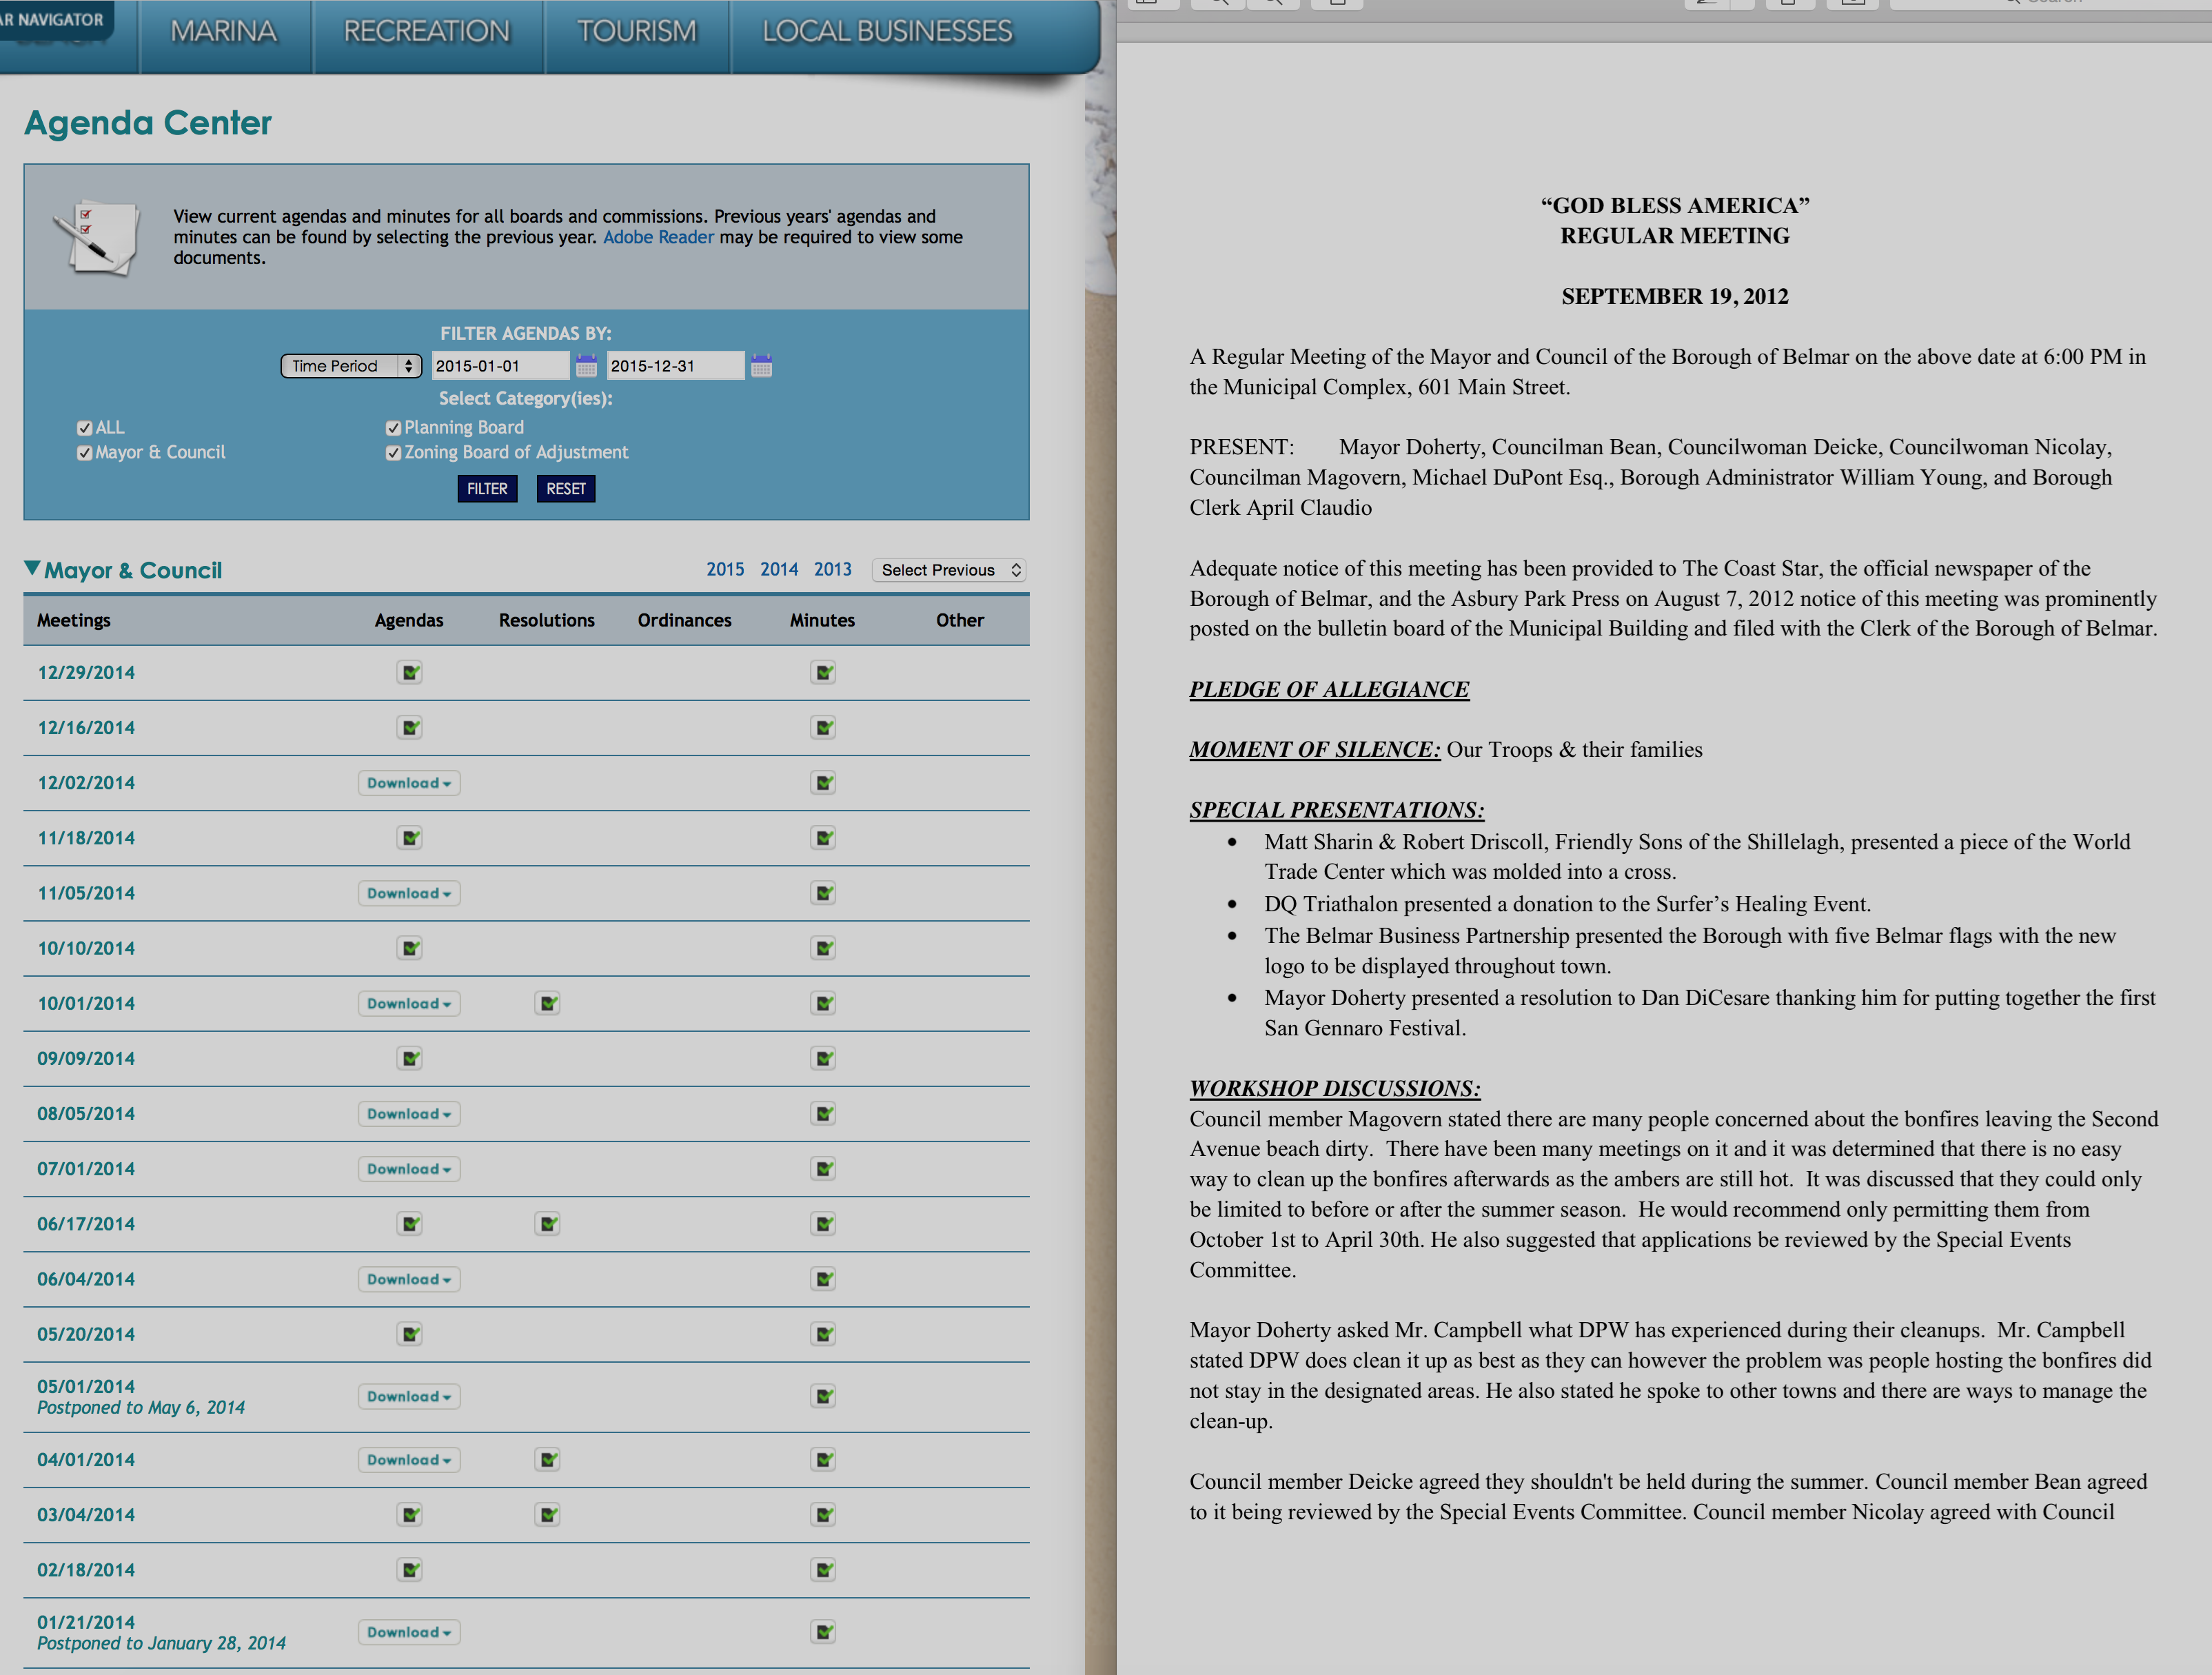Open the Time Period filter dropdown

click(351, 366)
